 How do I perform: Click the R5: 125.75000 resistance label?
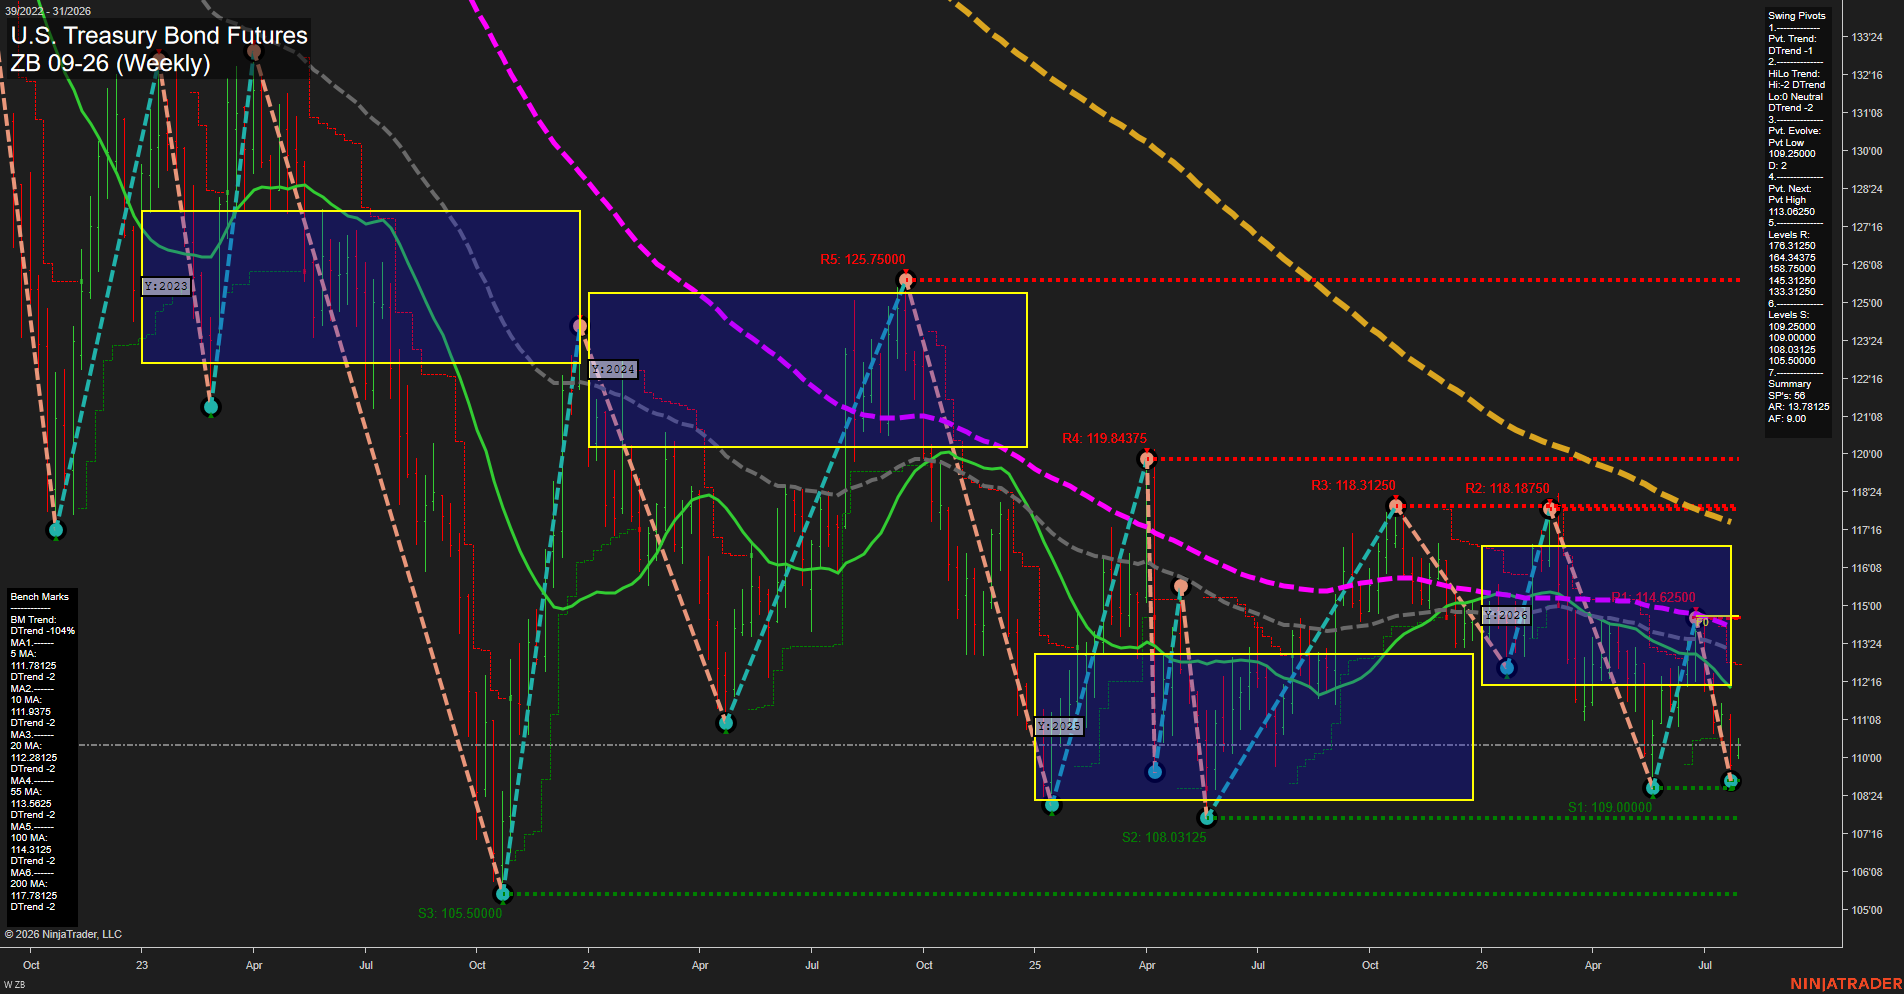[863, 259]
